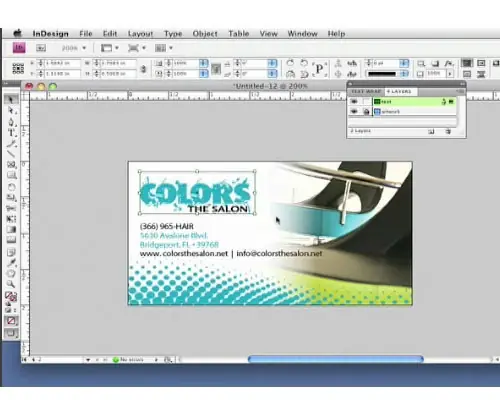Hide the text layer eye icon
The height and width of the screenshot is (400, 500).
click(x=354, y=101)
